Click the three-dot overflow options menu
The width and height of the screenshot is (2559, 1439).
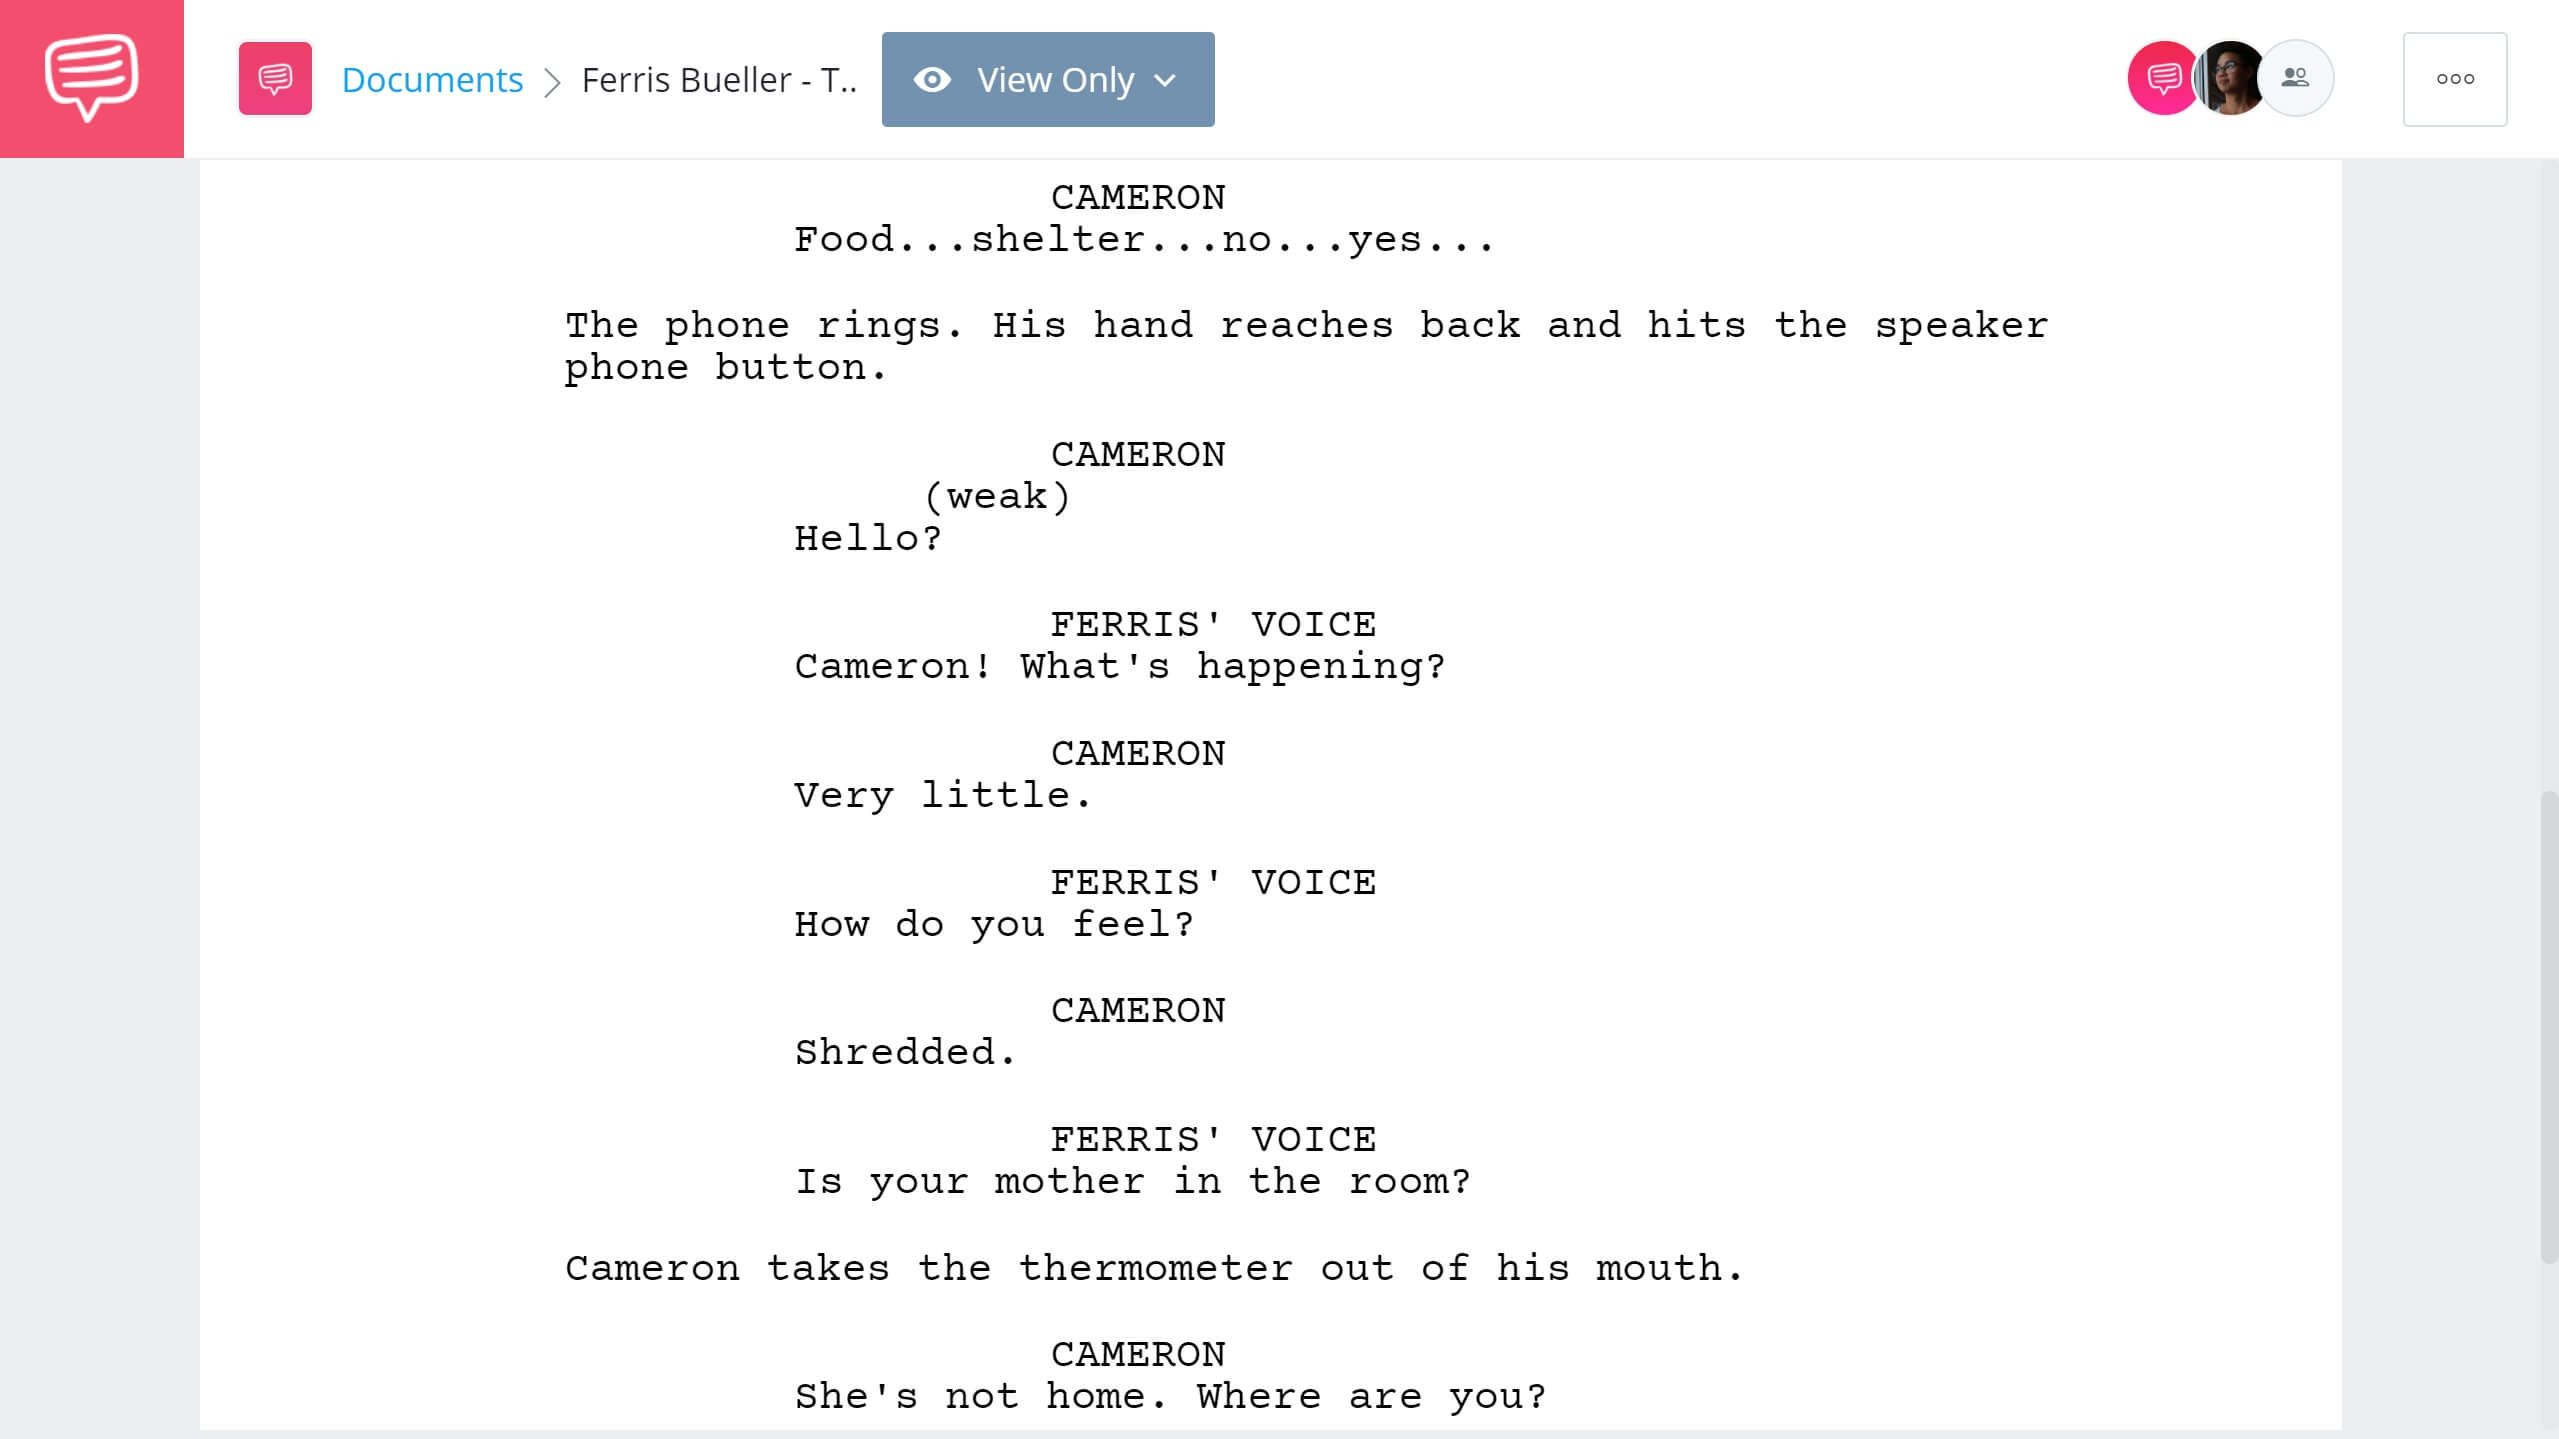(x=2455, y=79)
